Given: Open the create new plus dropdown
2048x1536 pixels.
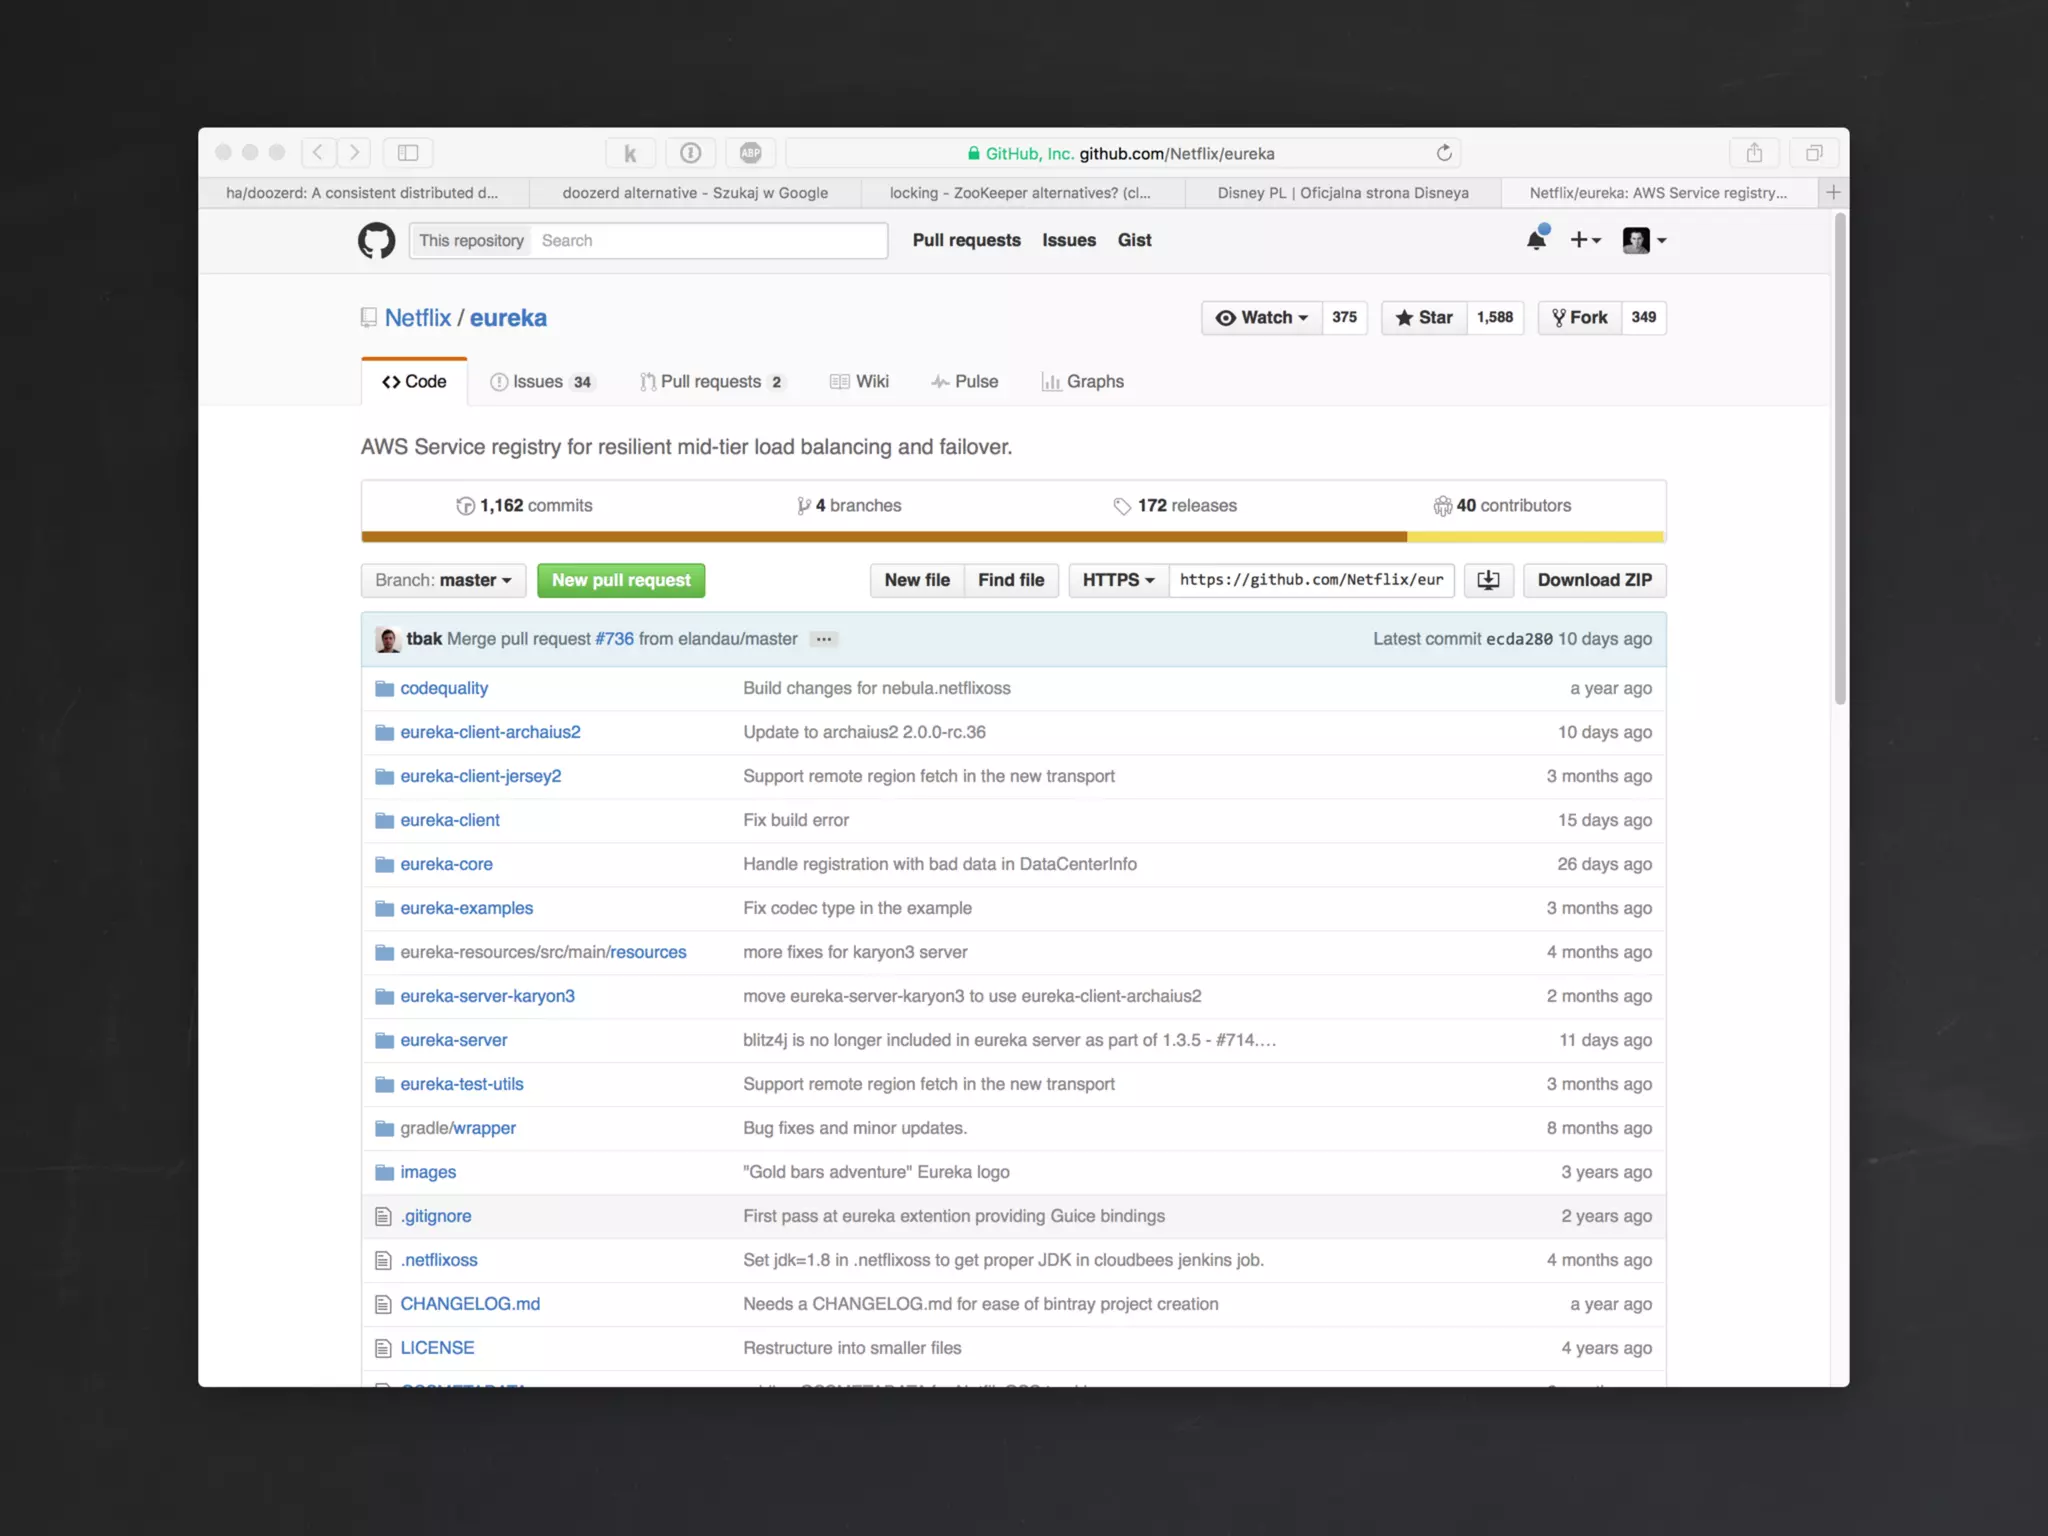Looking at the screenshot, I should pyautogui.click(x=1585, y=240).
